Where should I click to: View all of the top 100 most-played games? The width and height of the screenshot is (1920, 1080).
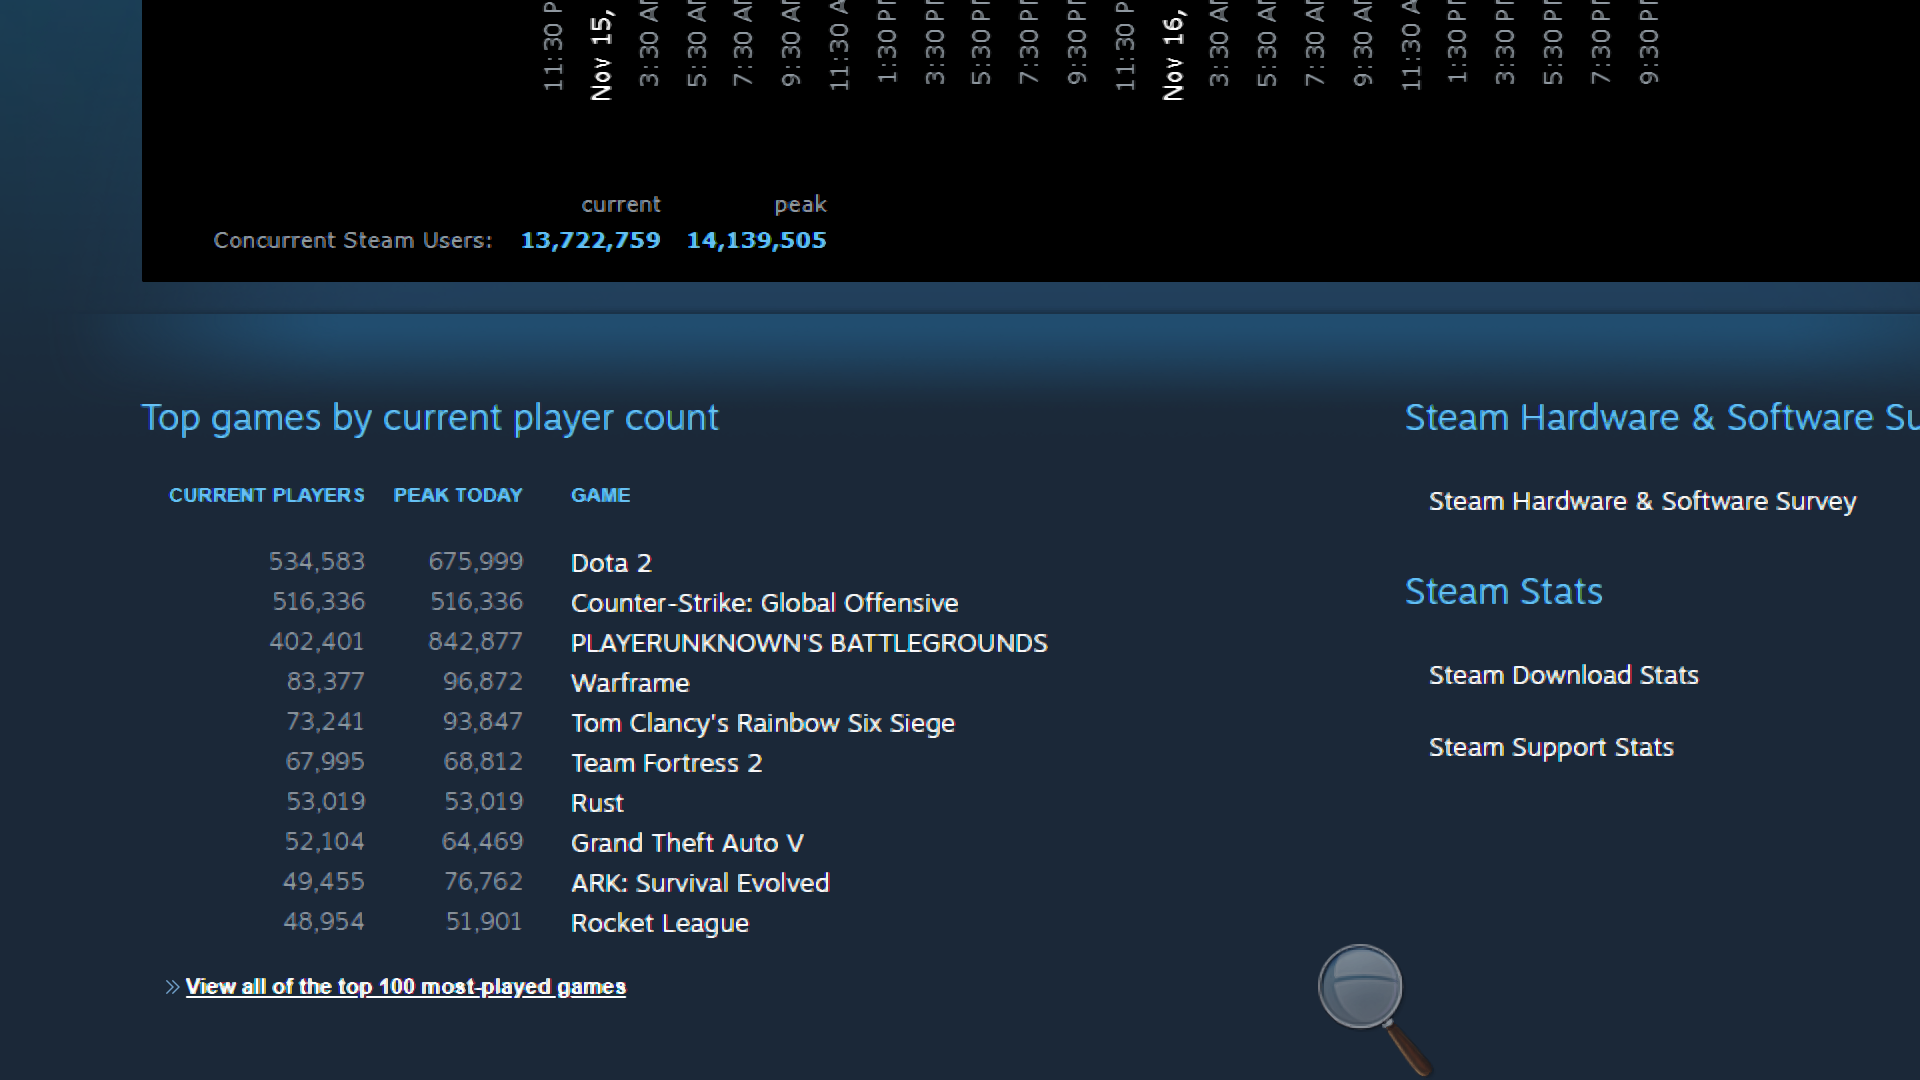click(x=405, y=986)
